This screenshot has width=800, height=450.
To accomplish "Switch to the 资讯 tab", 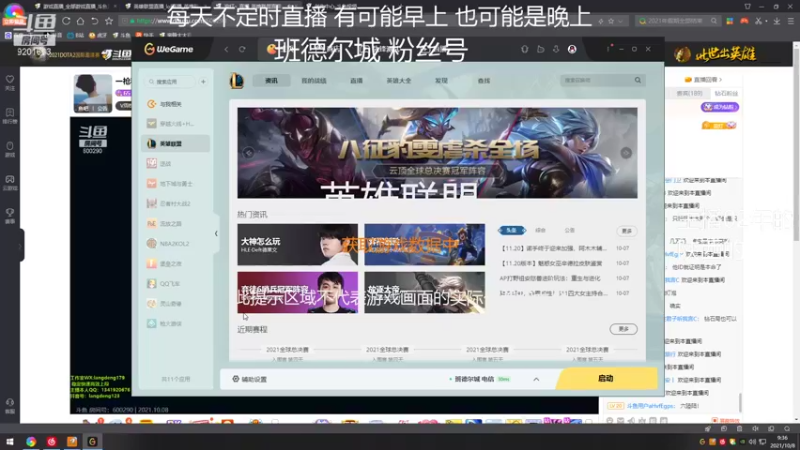I will (271, 81).
